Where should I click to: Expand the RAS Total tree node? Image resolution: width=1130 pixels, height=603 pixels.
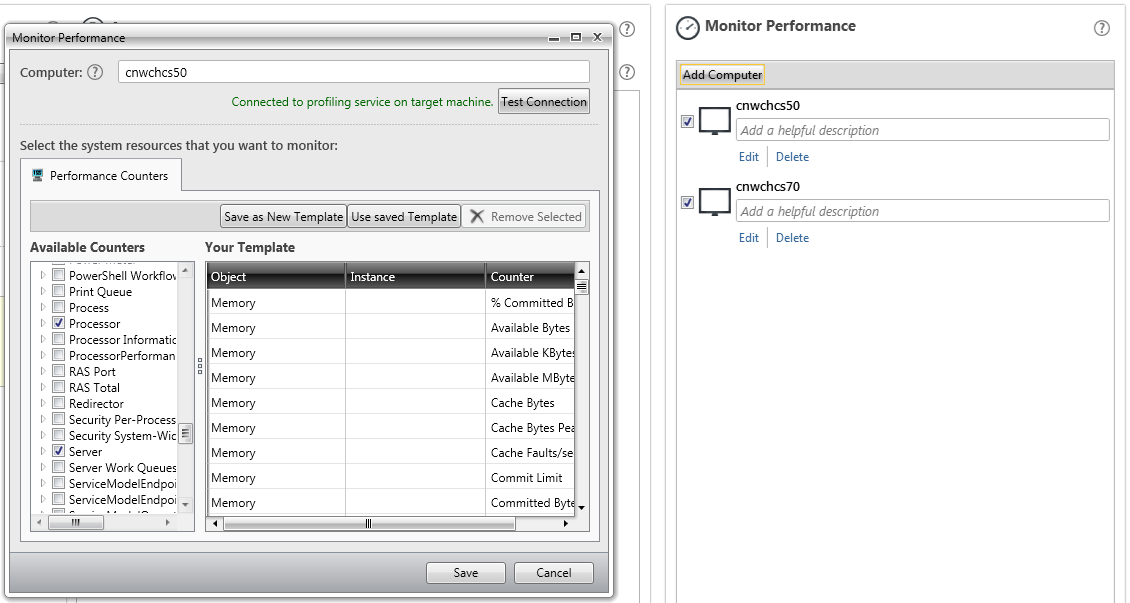(x=43, y=388)
